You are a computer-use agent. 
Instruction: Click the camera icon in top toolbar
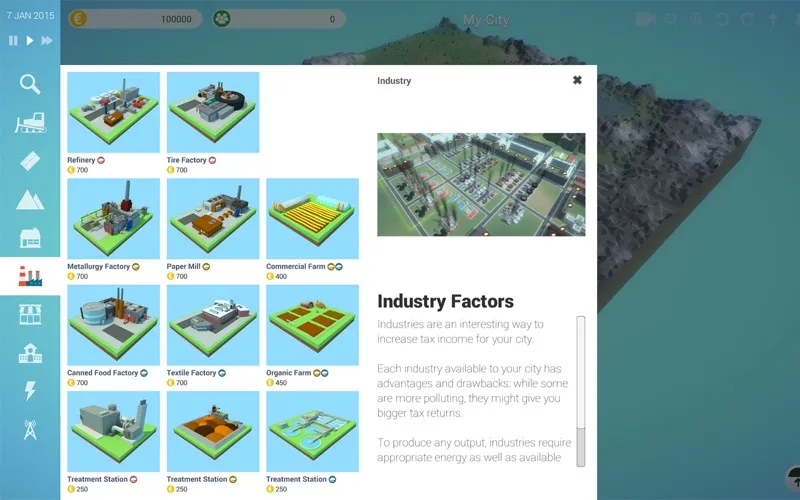pos(645,19)
